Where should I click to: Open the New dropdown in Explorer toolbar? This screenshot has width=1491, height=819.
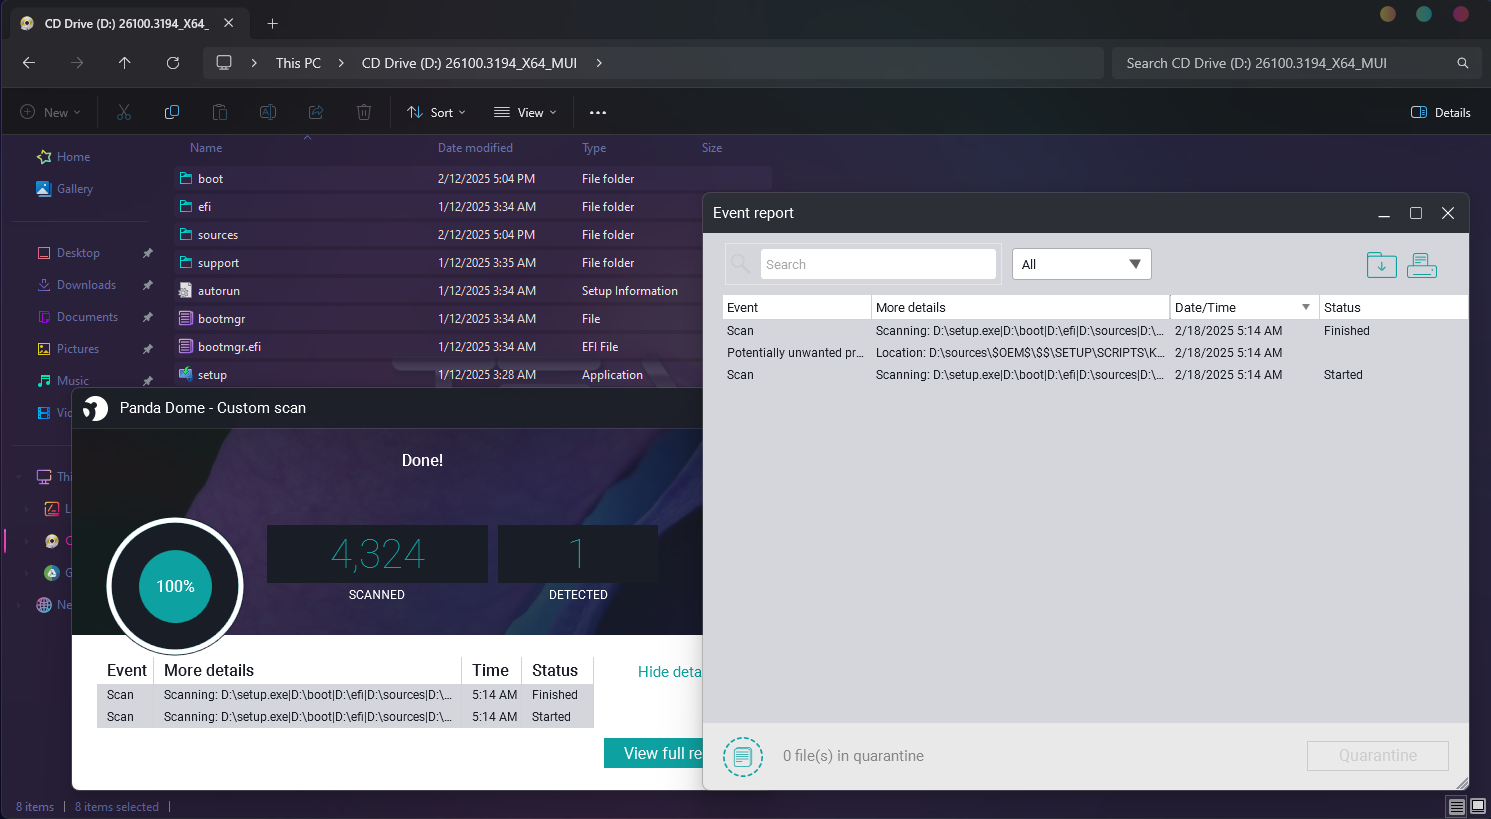[50, 113]
